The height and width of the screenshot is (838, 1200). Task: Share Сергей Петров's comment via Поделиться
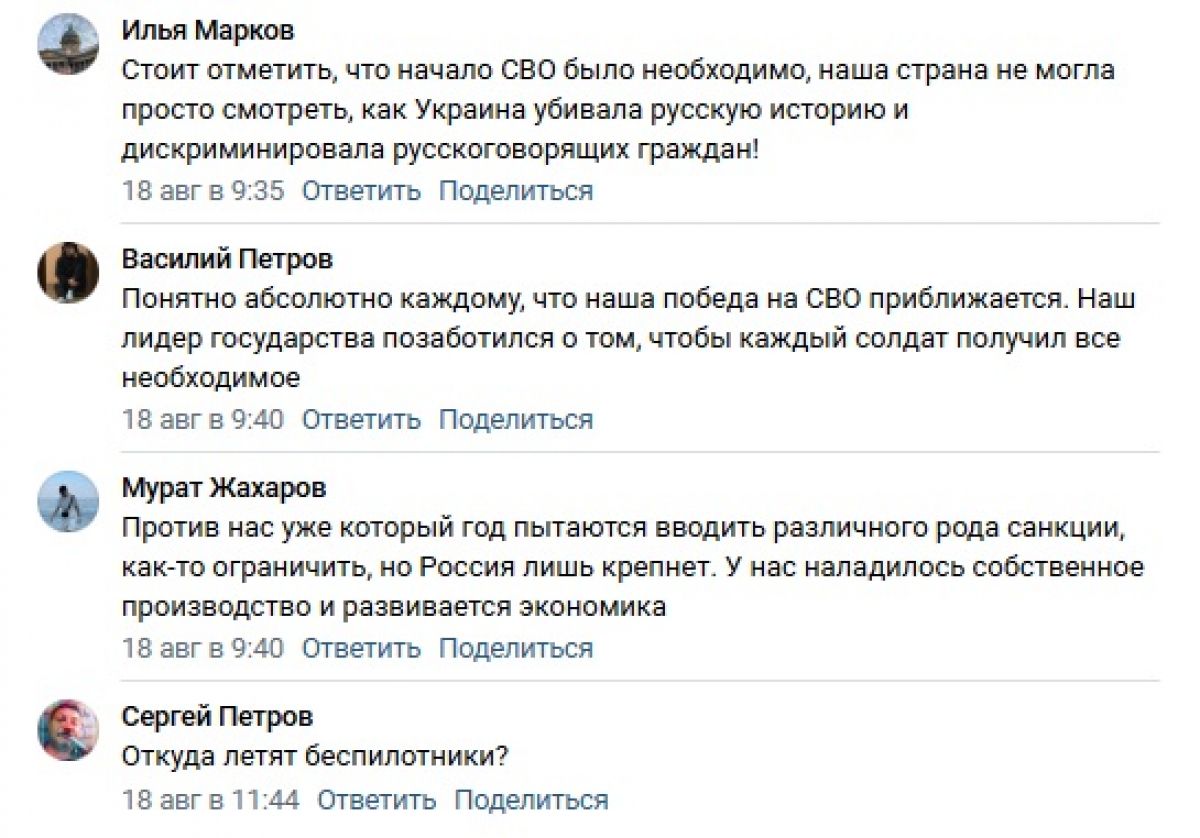click(531, 800)
